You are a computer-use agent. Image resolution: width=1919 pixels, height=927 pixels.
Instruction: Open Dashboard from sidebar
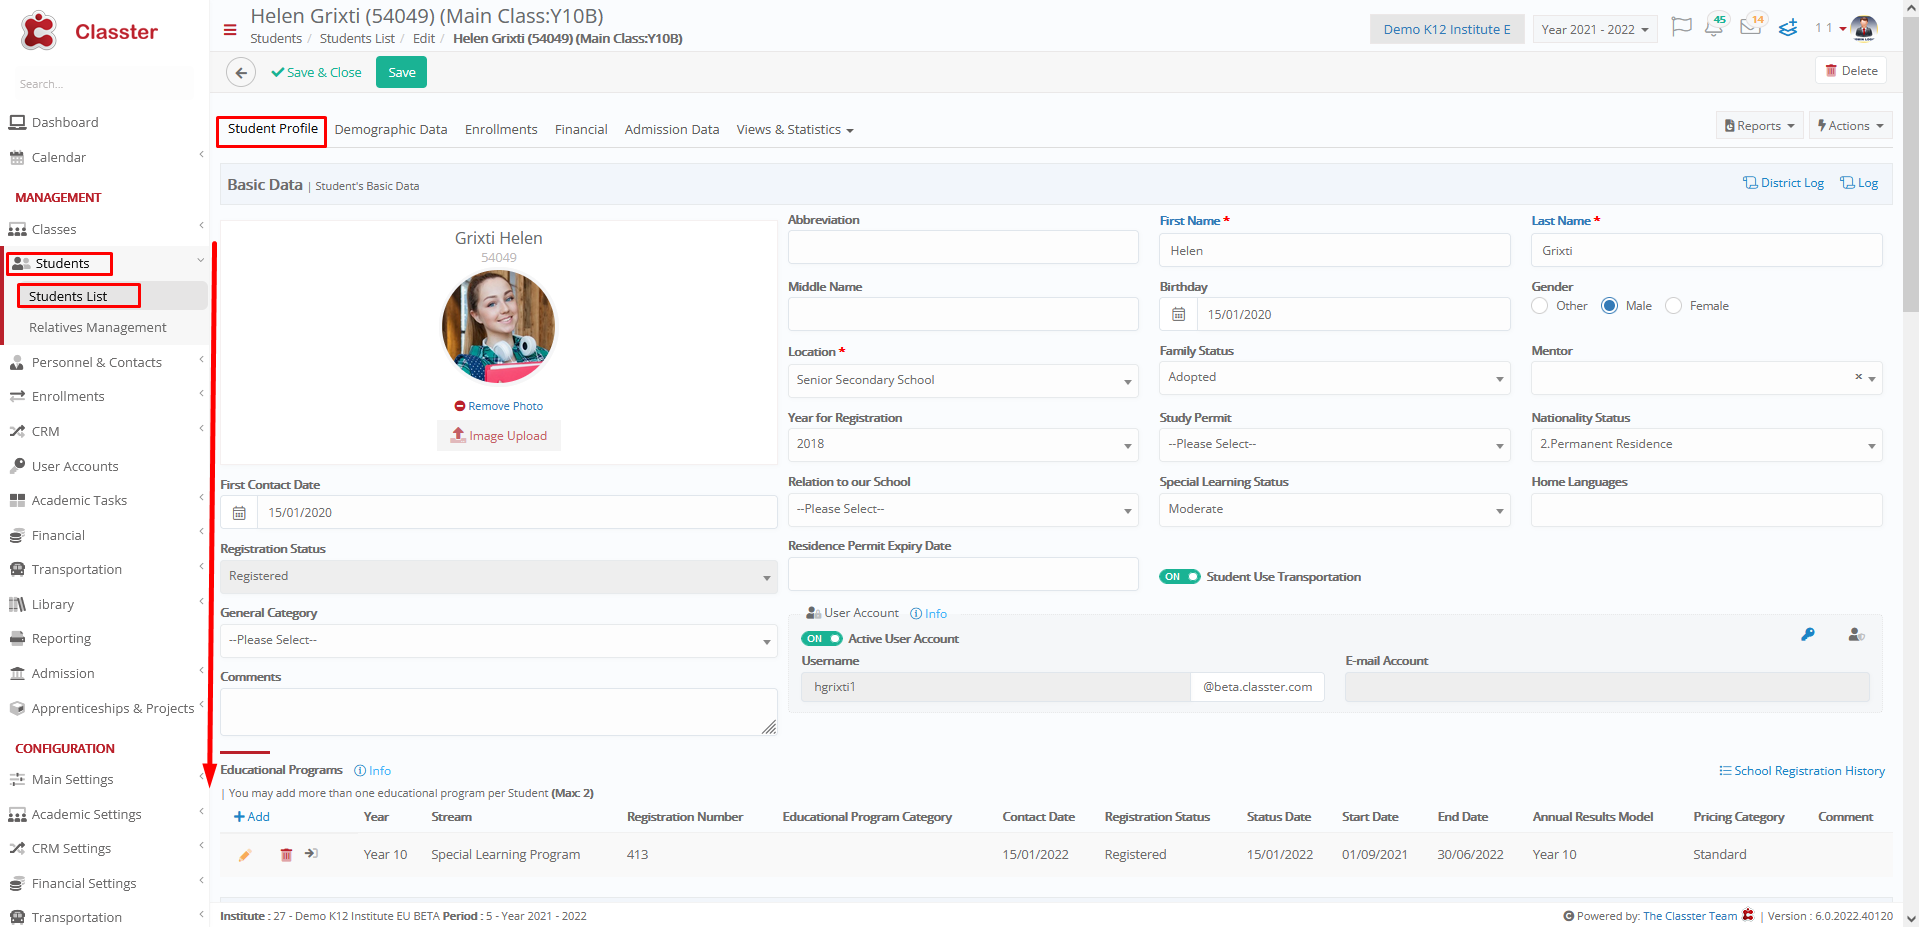pos(65,122)
